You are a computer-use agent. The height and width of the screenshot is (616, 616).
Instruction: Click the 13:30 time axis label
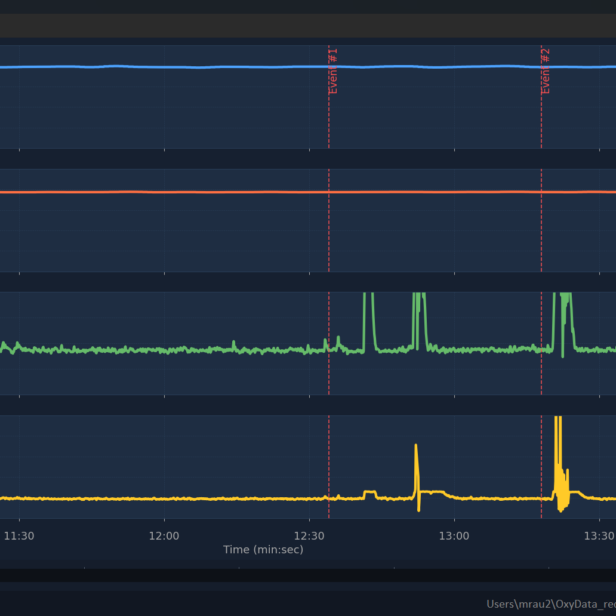599,536
